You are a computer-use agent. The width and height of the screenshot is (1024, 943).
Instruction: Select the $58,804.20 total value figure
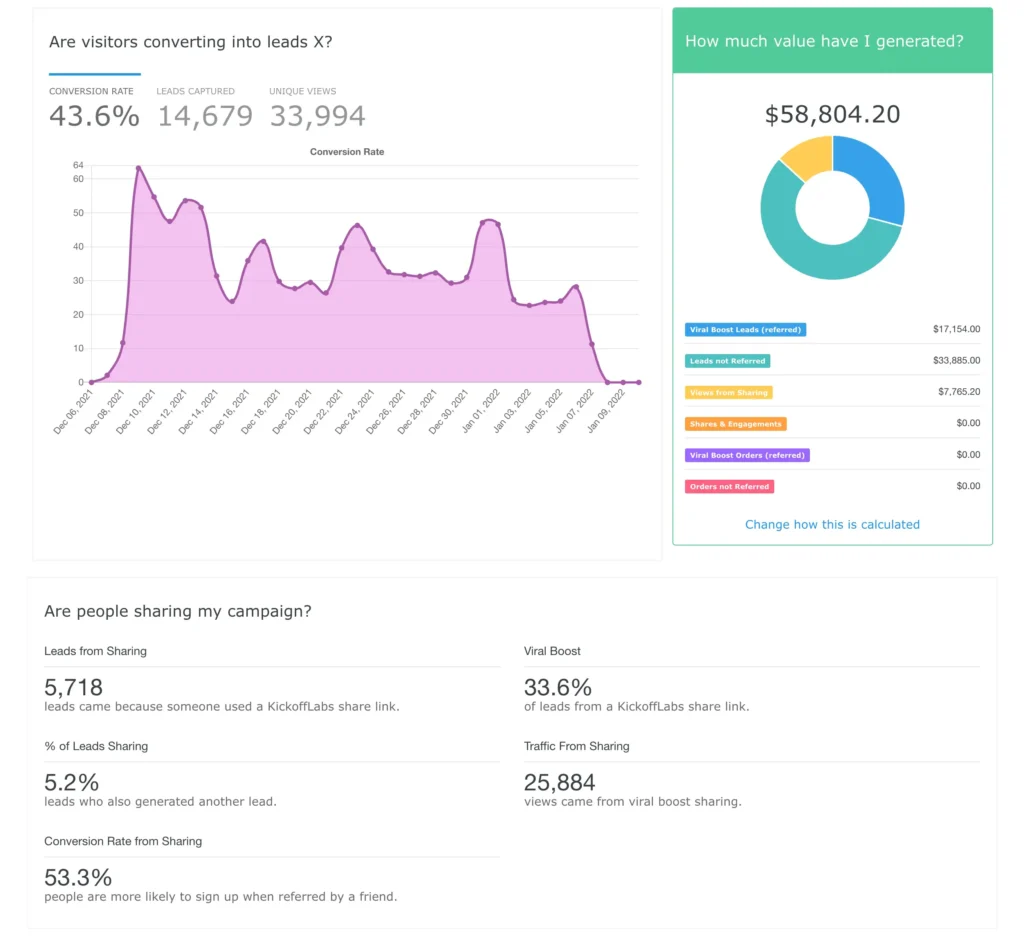(832, 114)
